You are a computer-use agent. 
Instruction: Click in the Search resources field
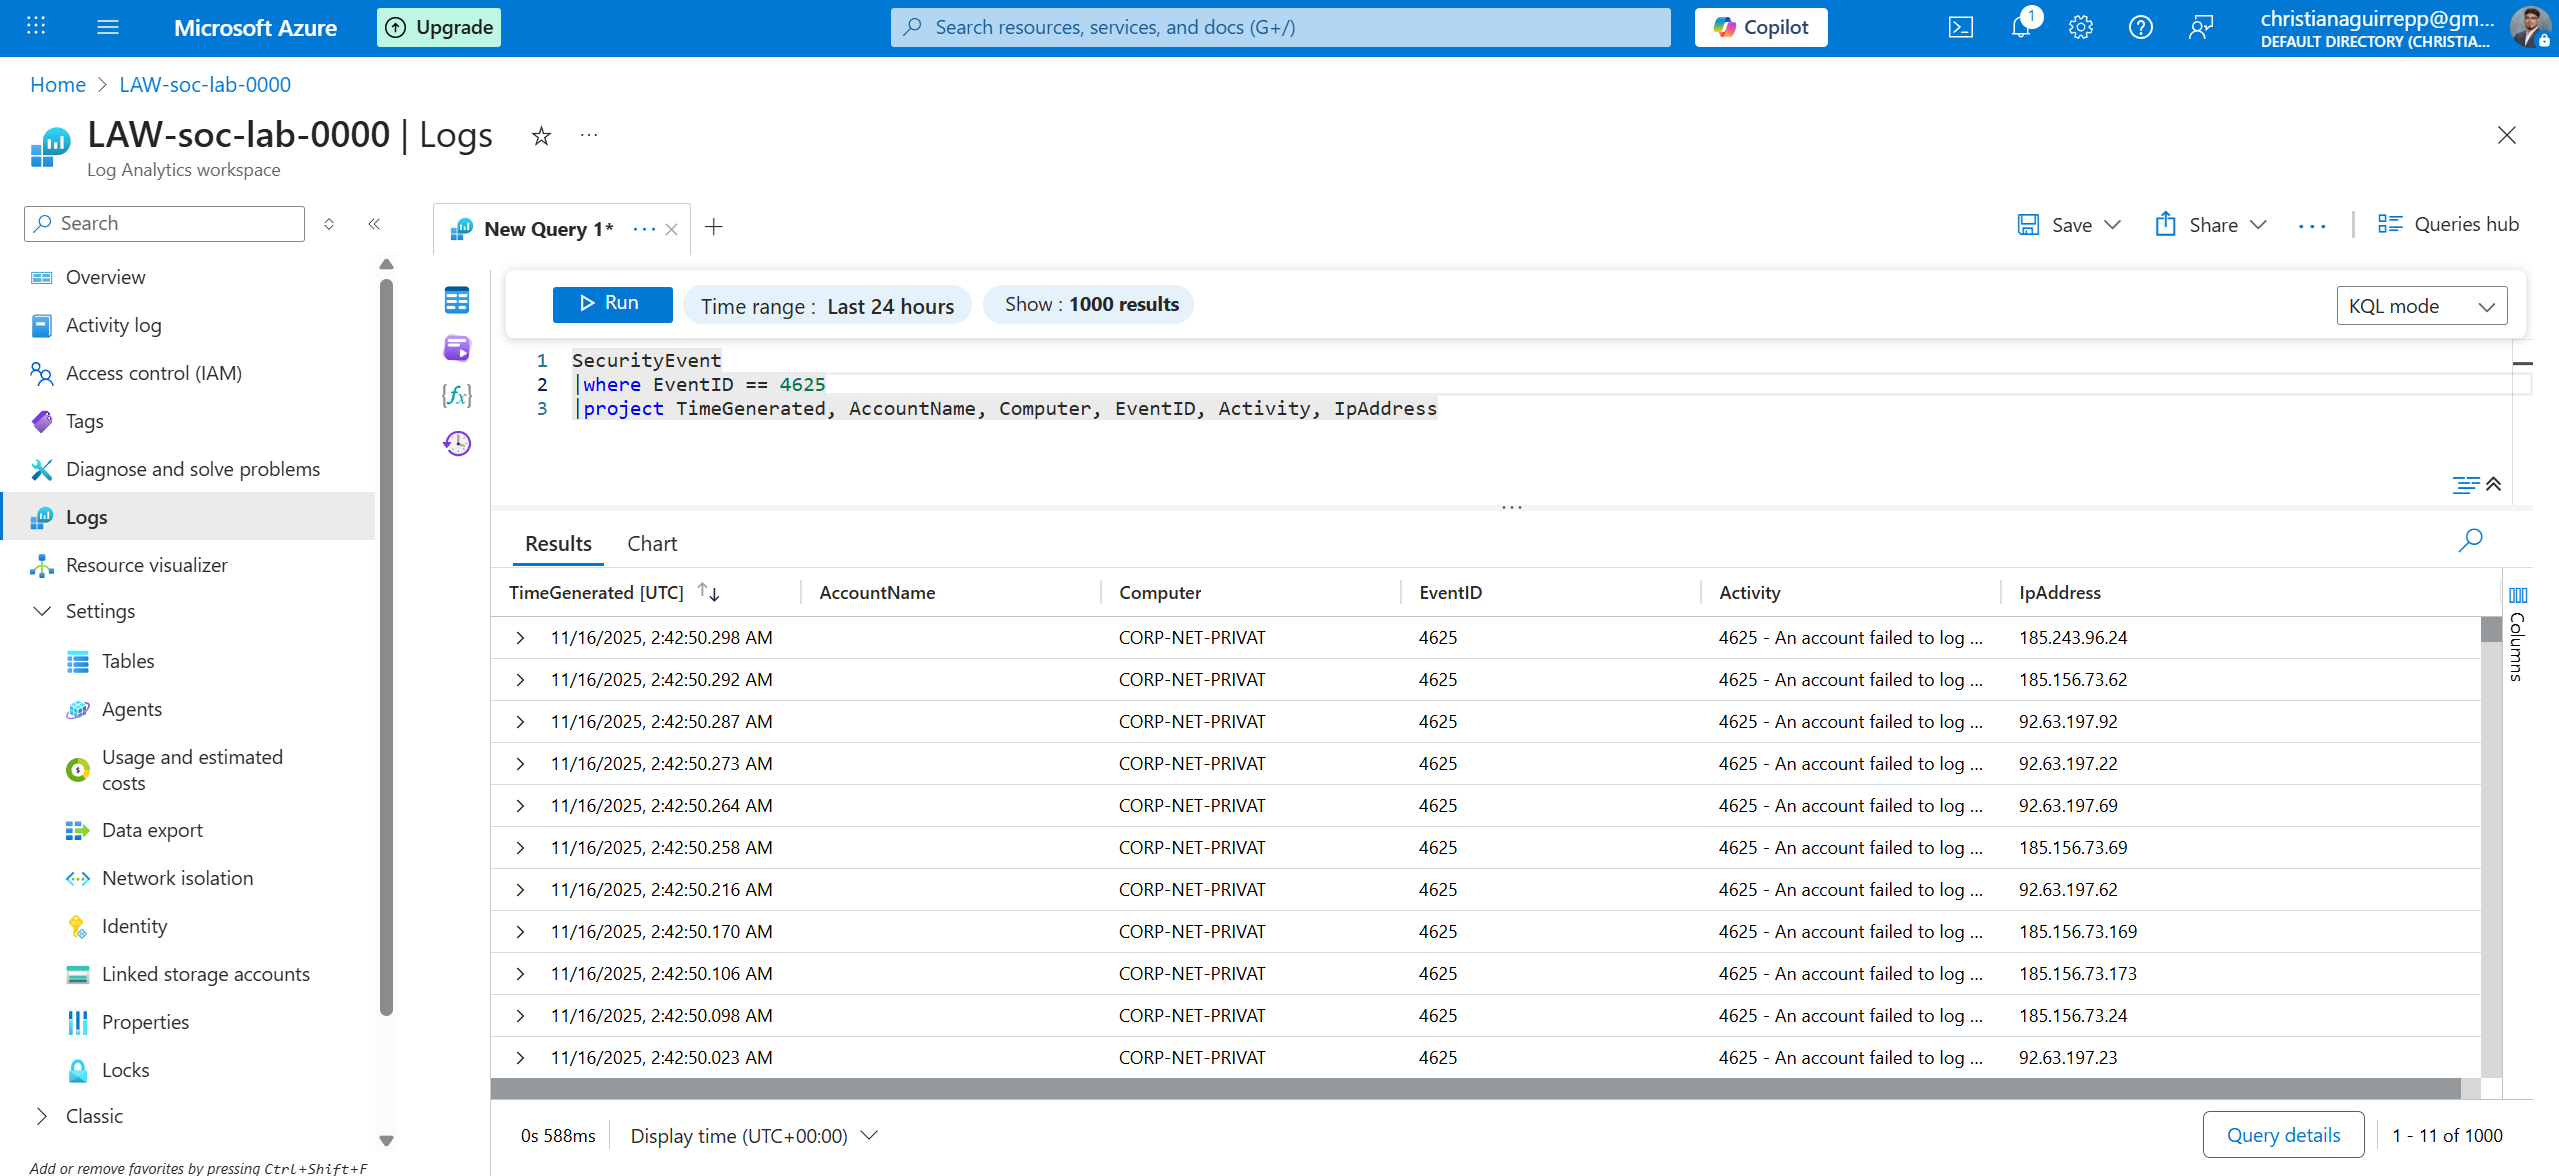tap(1279, 27)
